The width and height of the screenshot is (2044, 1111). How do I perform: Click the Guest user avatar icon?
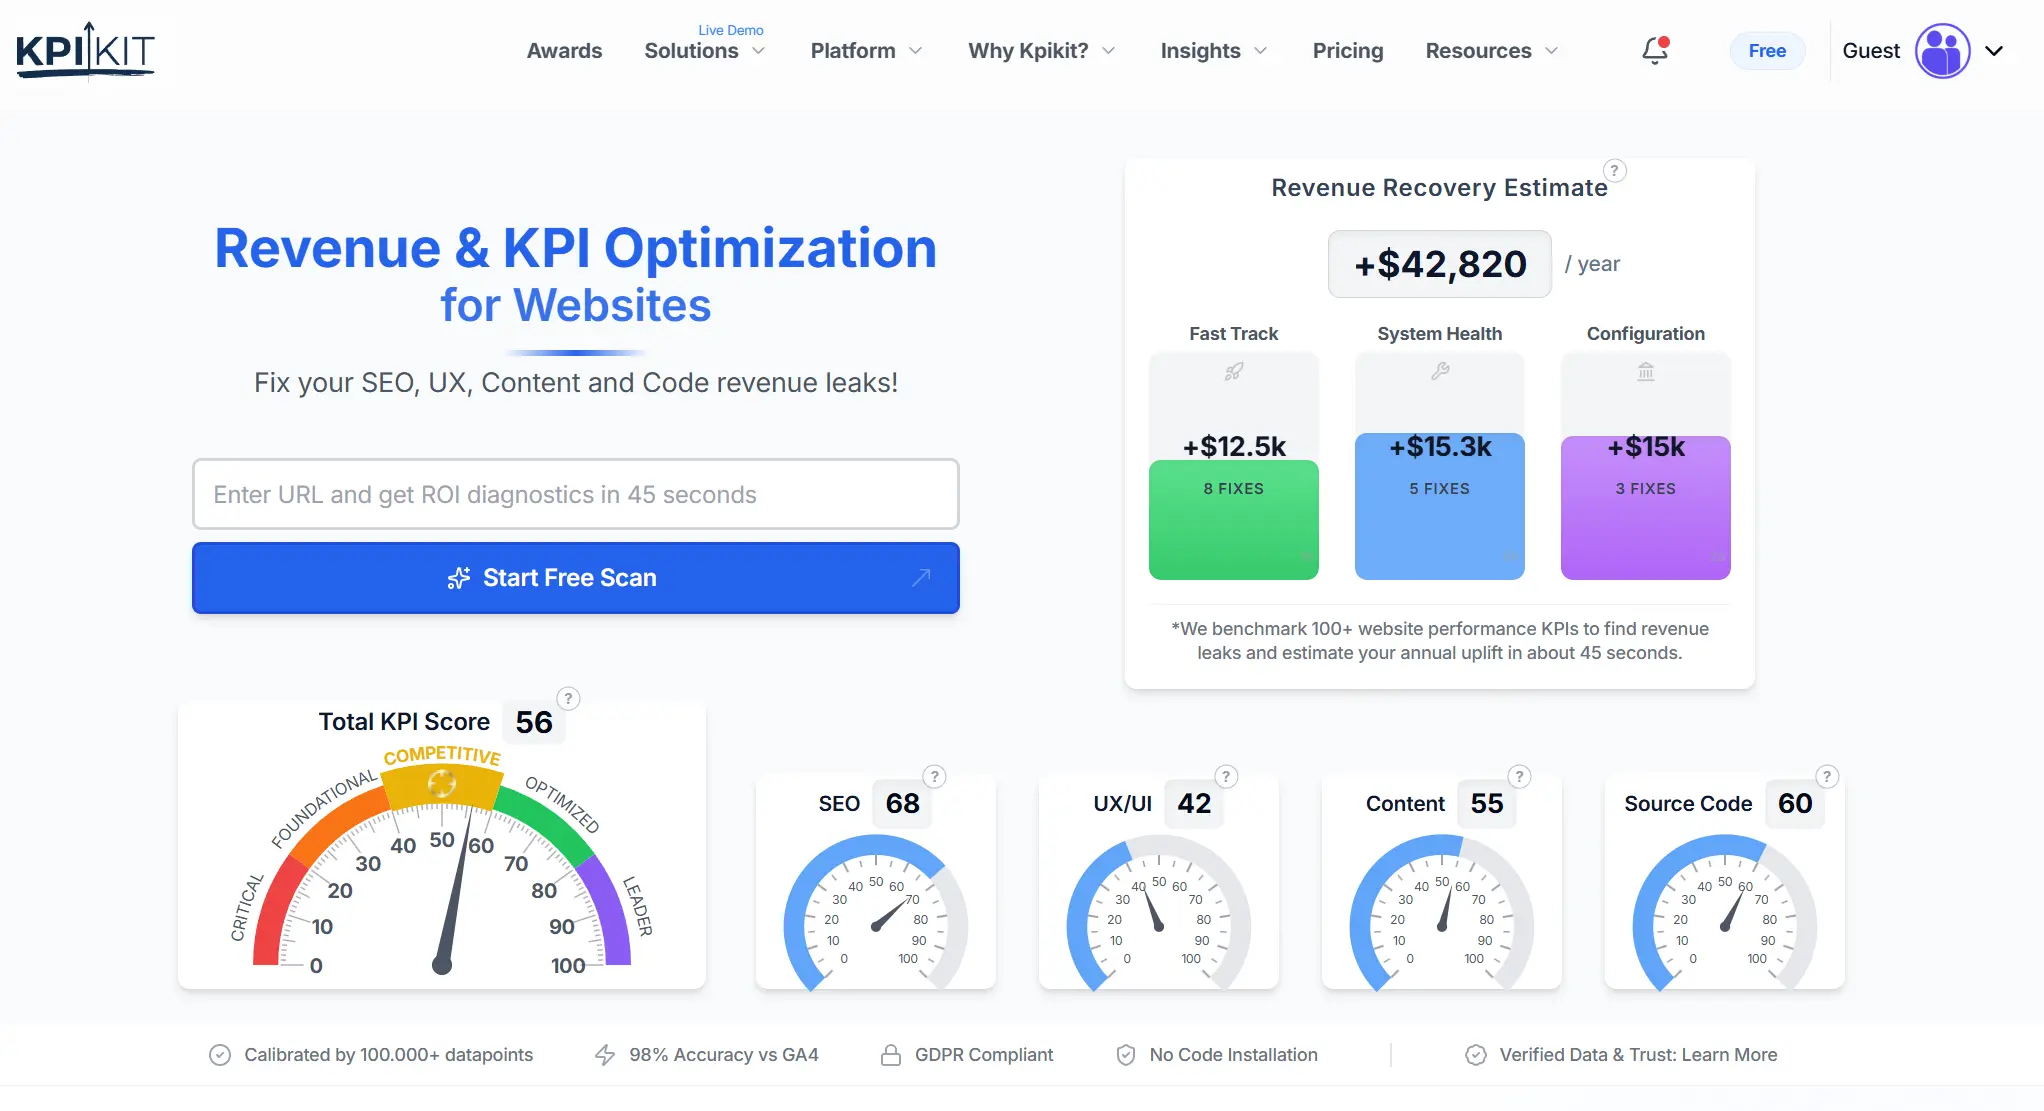click(1942, 51)
